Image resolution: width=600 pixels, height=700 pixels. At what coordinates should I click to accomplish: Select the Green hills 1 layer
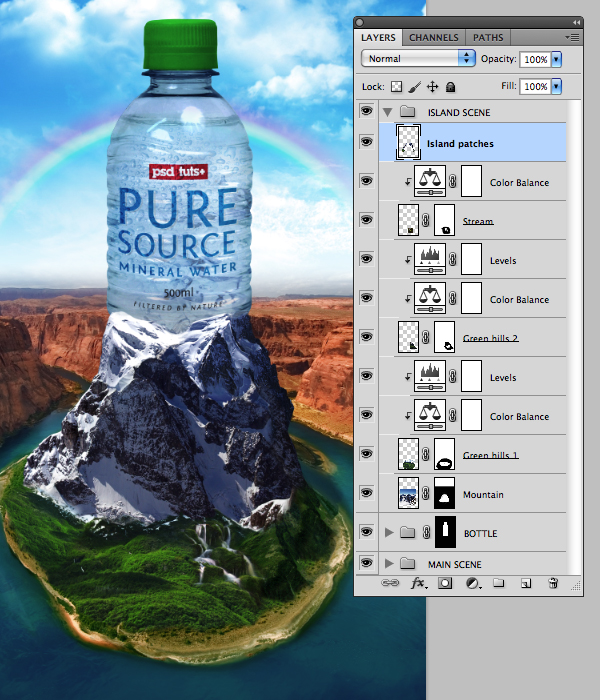[x=490, y=455]
